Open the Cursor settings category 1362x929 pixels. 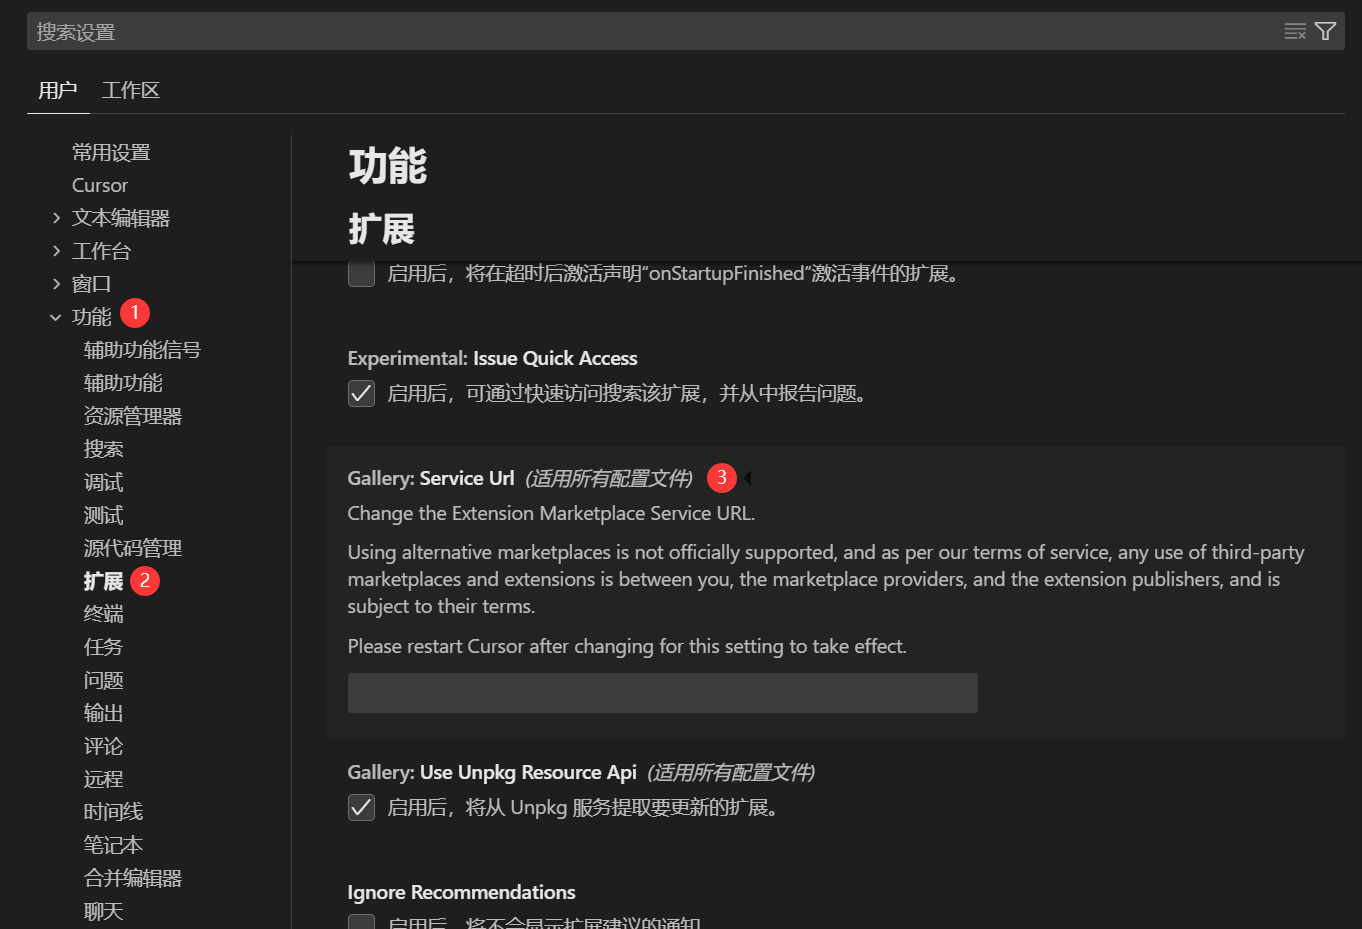[100, 185]
